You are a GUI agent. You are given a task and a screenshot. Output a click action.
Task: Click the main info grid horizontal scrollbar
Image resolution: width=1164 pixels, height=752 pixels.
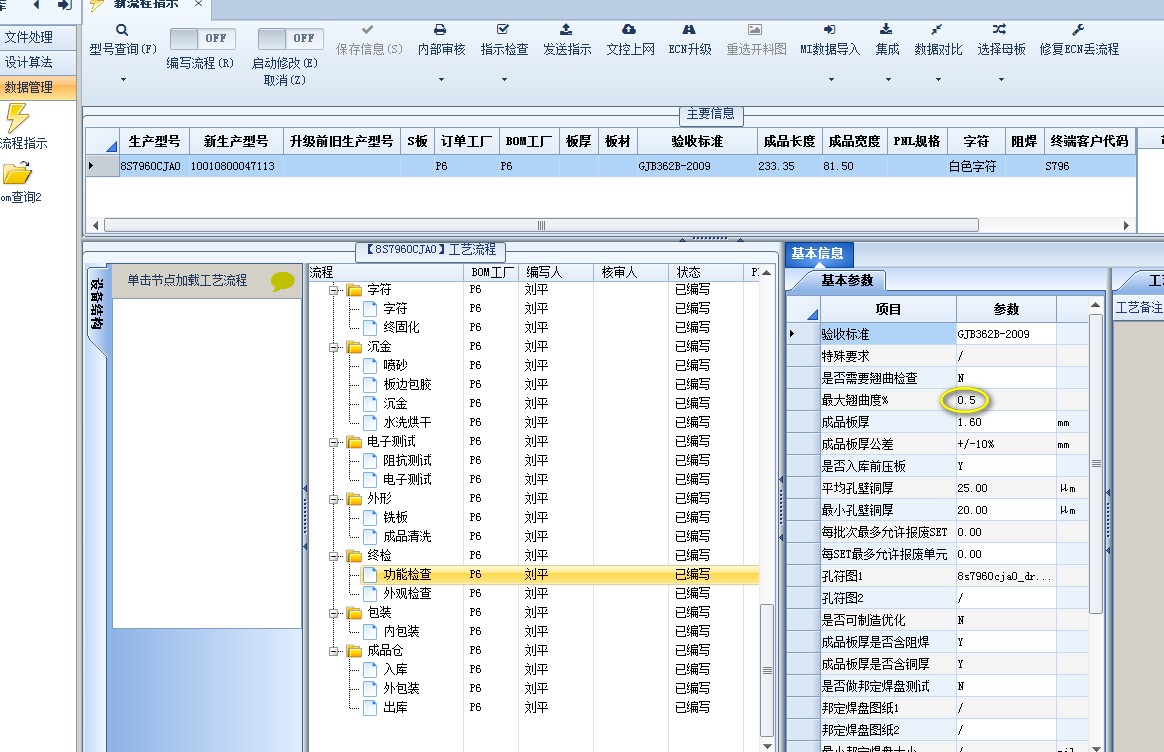(x=541, y=225)
